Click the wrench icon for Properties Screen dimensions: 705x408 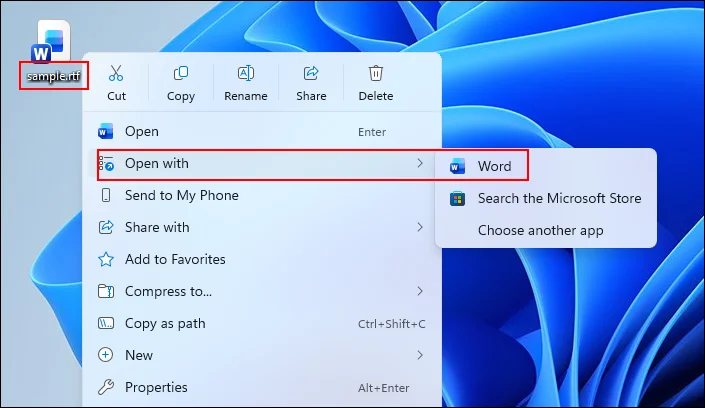(106, 387)
